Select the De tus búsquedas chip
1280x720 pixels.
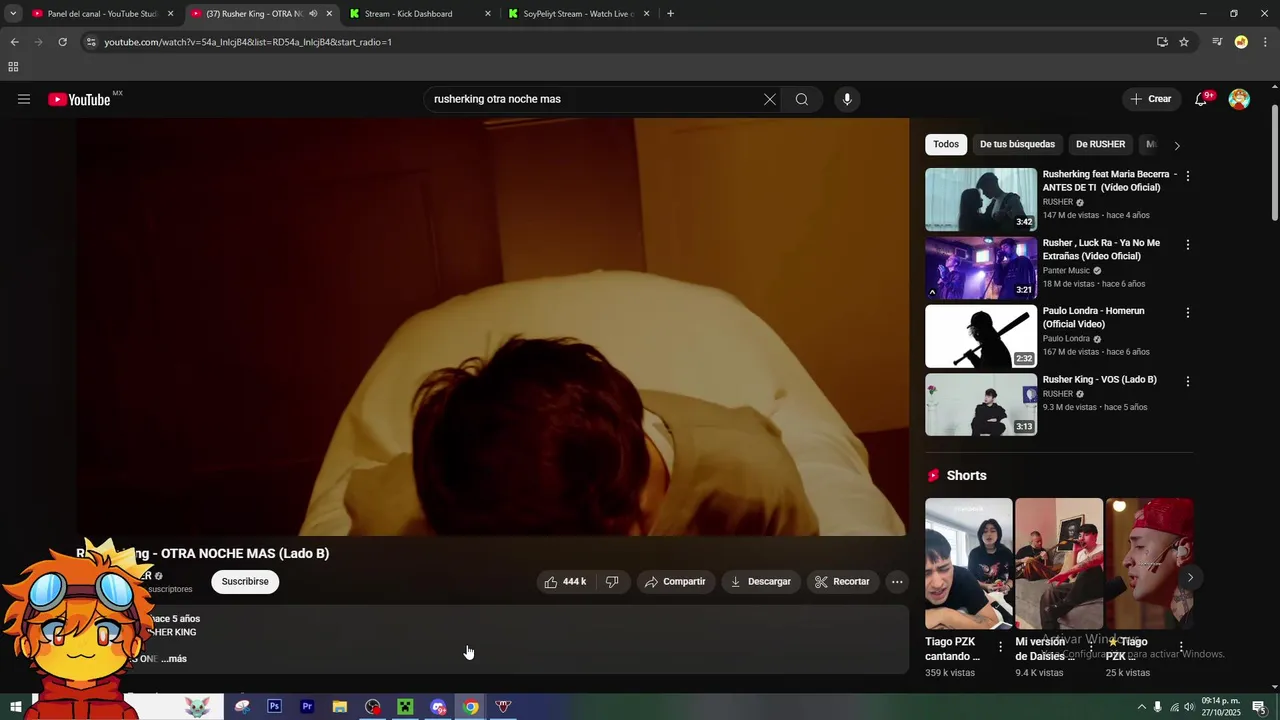pos(1017,145)
